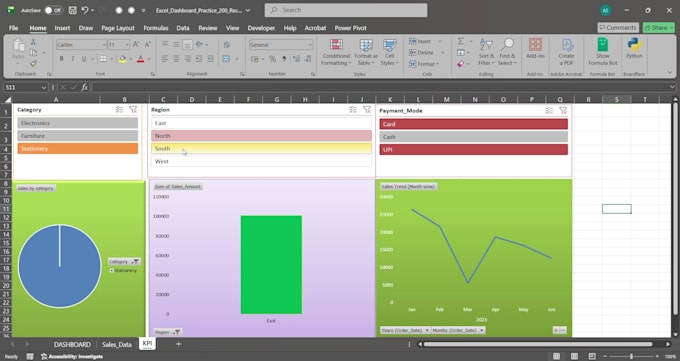The height and width of the screenshot is (361, 680).
Task: Open the Calibri font name dropdown
Action: 104,45
